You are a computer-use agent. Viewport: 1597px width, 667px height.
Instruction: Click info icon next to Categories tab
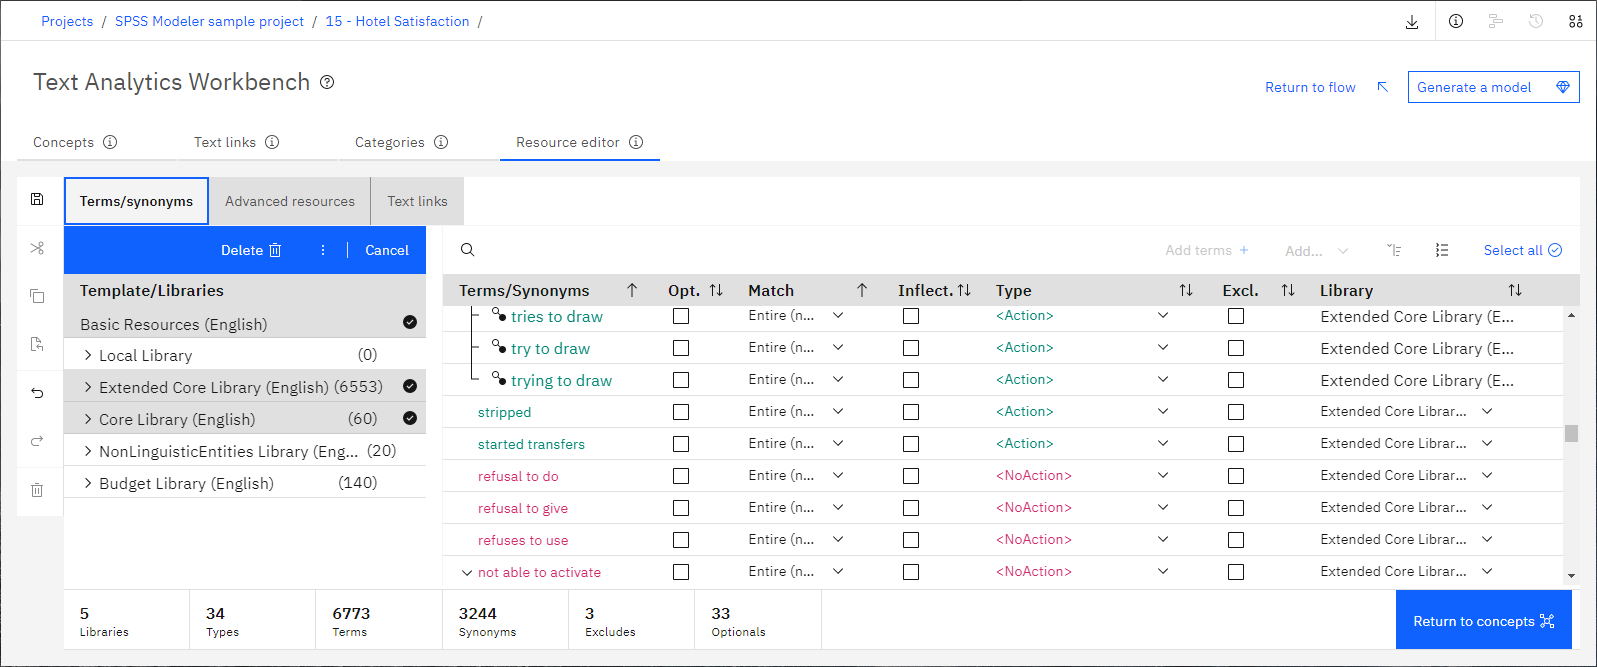click(441, 142)
